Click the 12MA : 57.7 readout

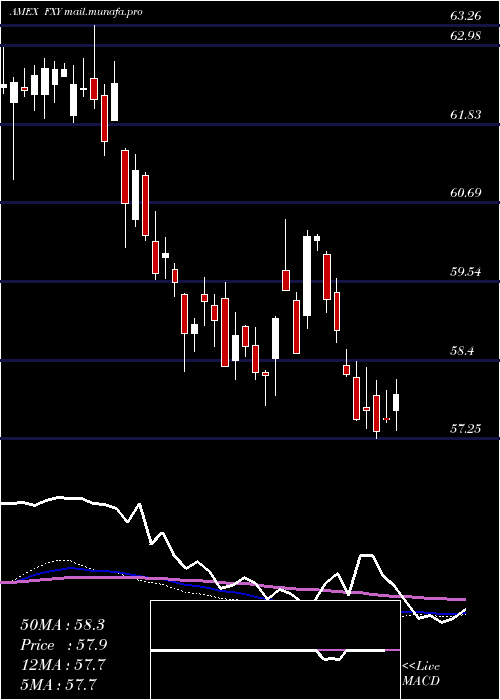point(63,665)
